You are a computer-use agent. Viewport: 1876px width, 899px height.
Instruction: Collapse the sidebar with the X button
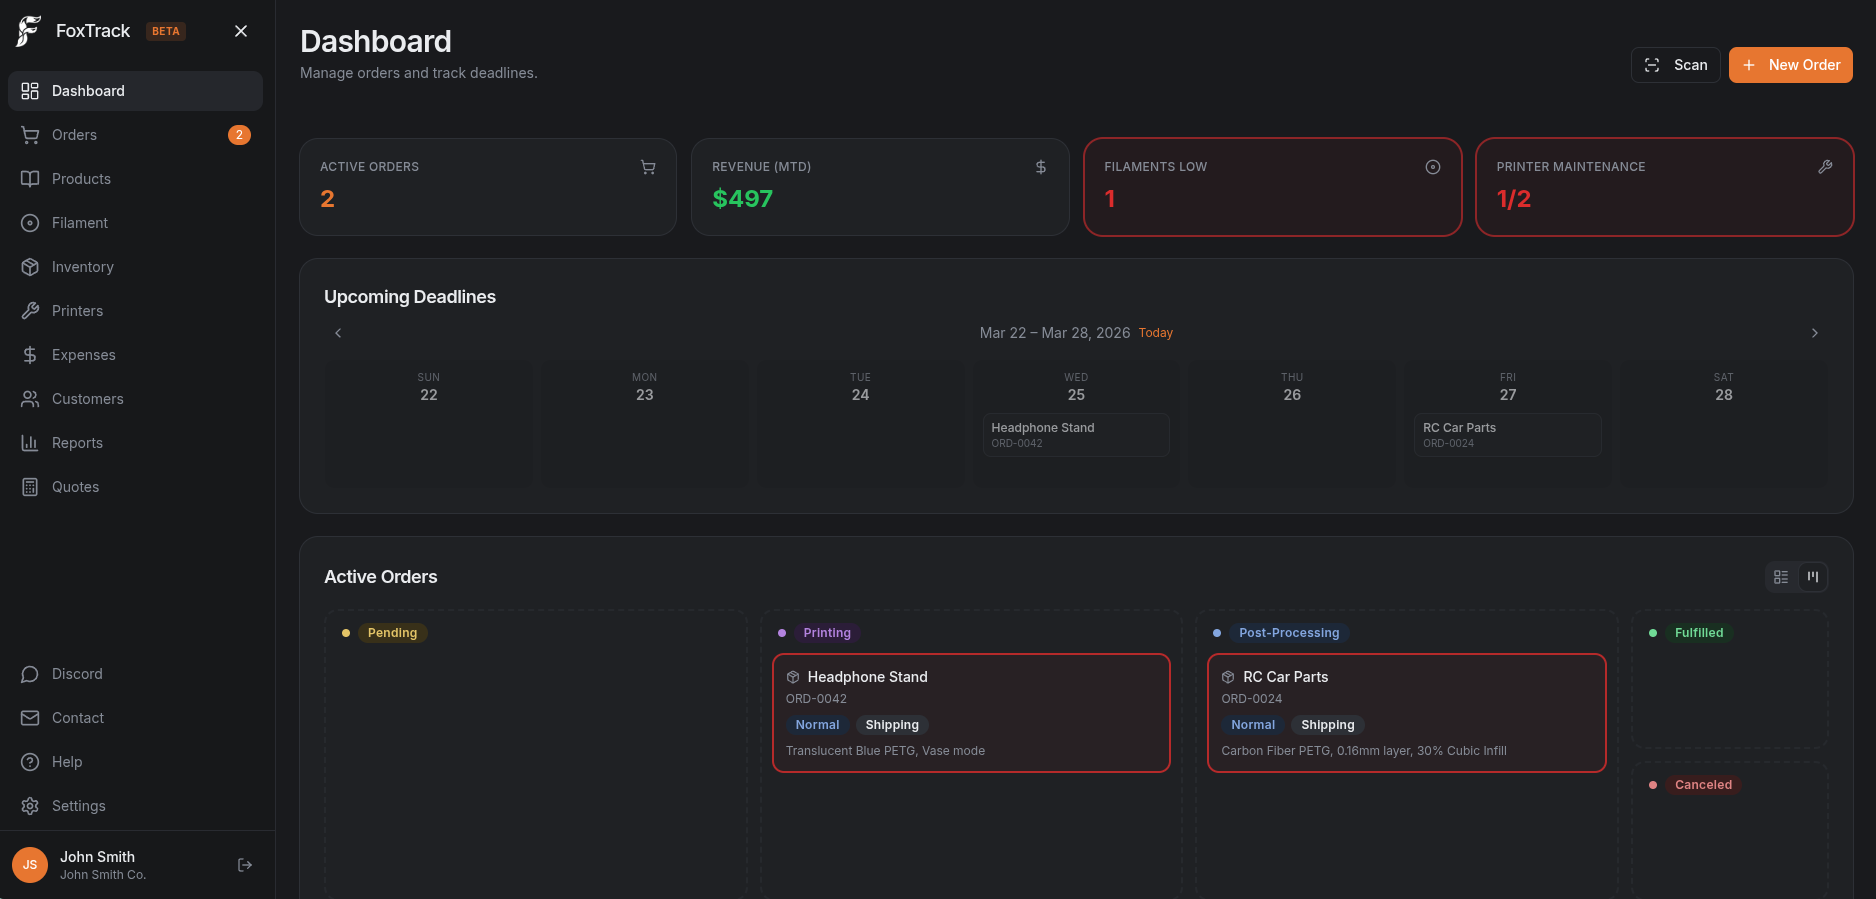[x=241, y=31]
